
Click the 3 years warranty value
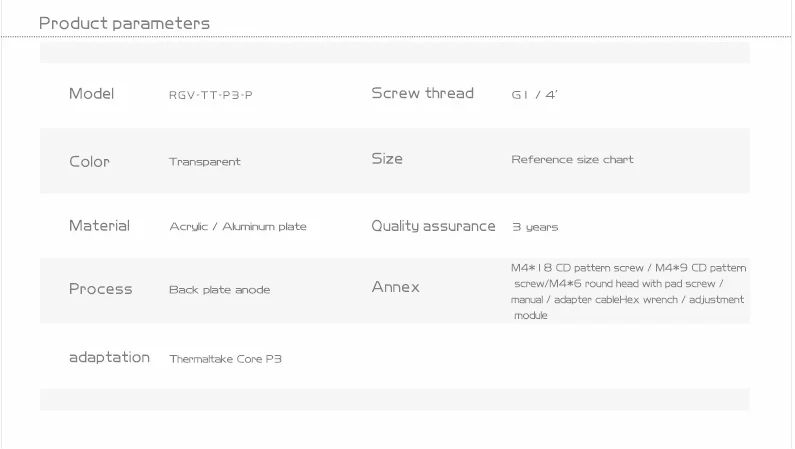point(535,227)
